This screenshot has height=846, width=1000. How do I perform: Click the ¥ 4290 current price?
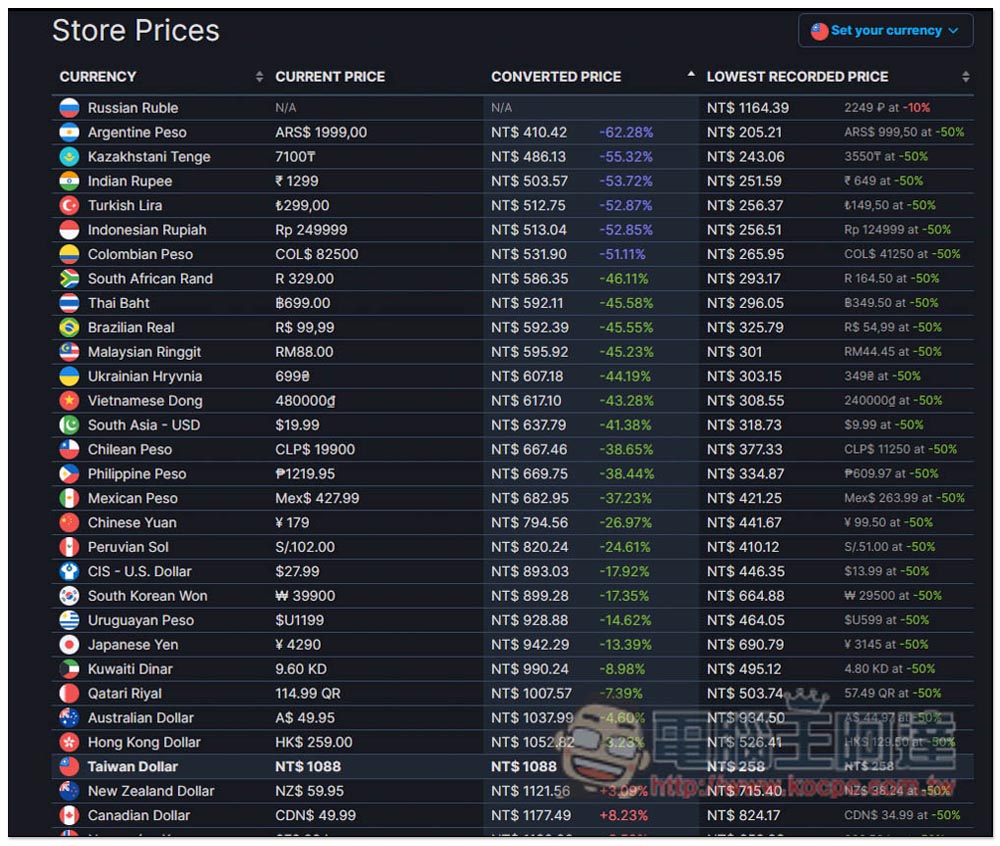(298, 645)
